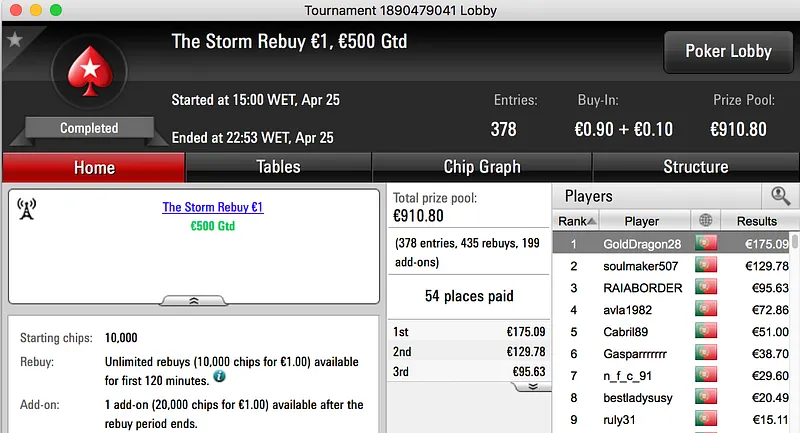Open the Structure tab

coord(695,167)
